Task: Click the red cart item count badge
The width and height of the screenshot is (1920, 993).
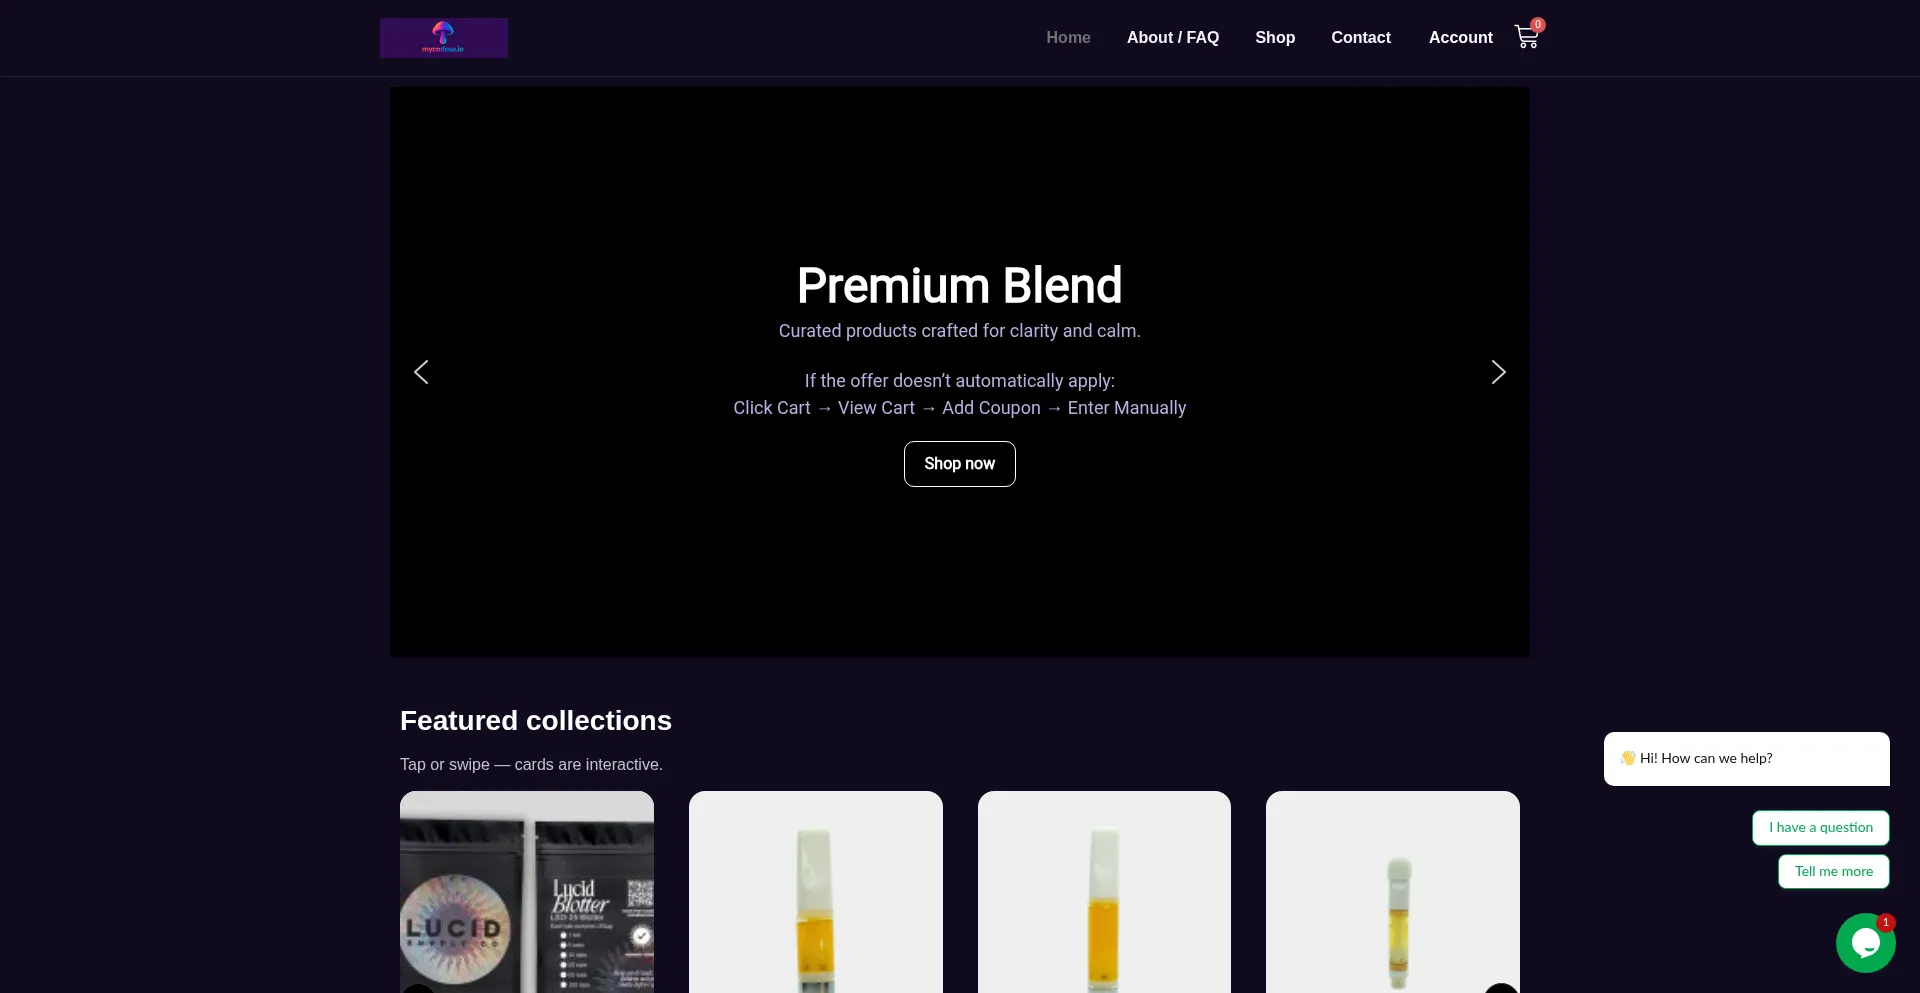Action: tap(1538, 25)
